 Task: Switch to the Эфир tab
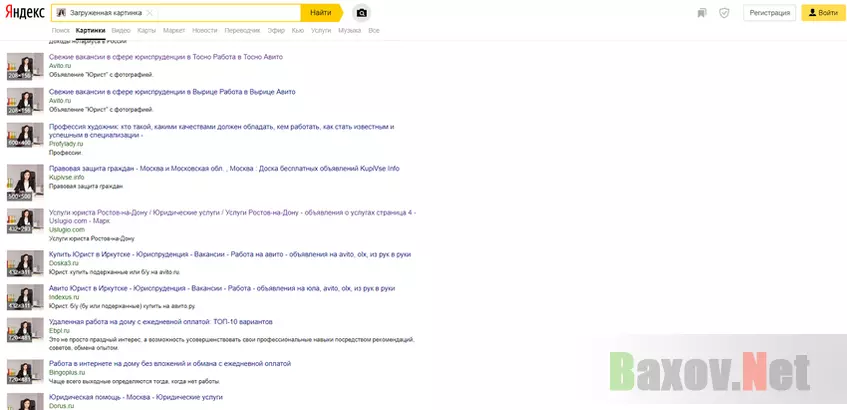click(x=276, y=31)
